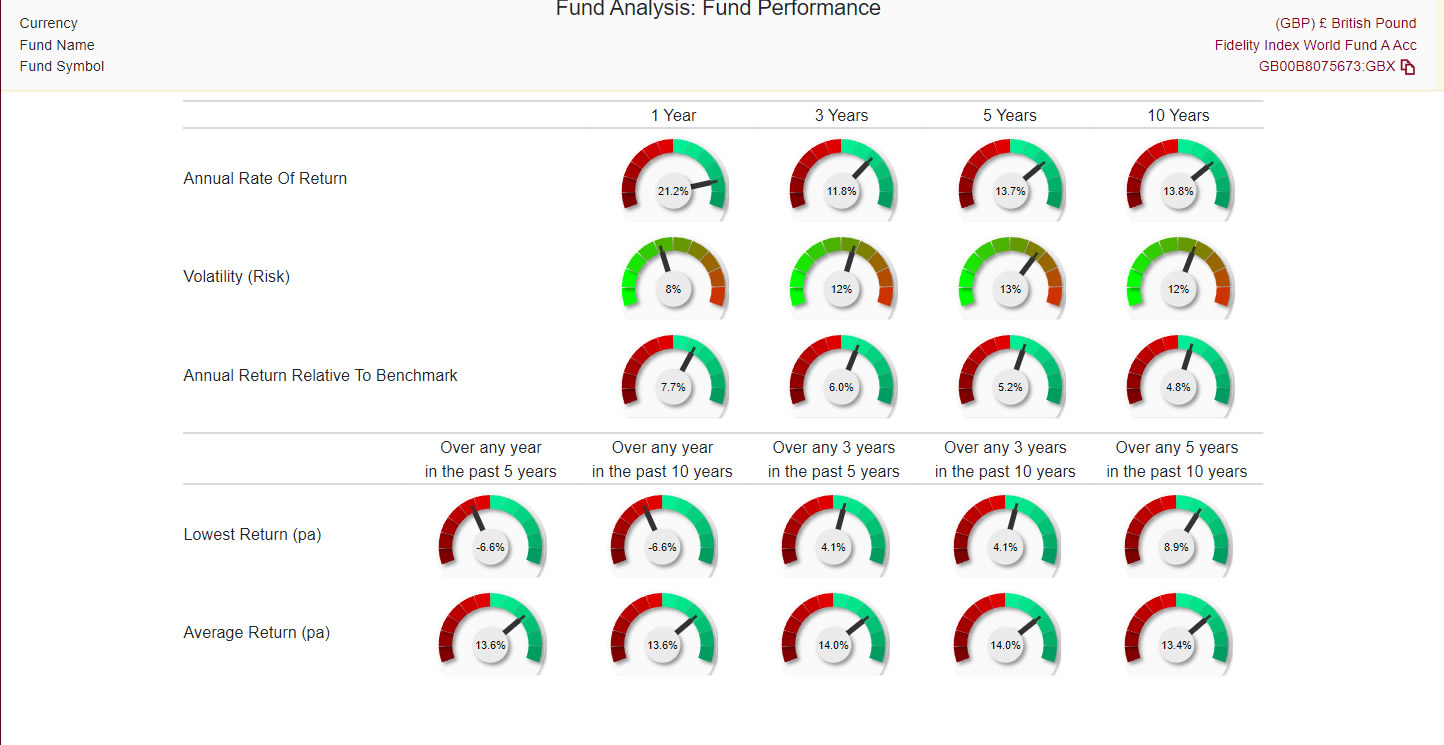The image size is (1444, 745).
Task: Click the 10 Years benchmark gauge showing 4.8%
Action: coord(1178,375)
